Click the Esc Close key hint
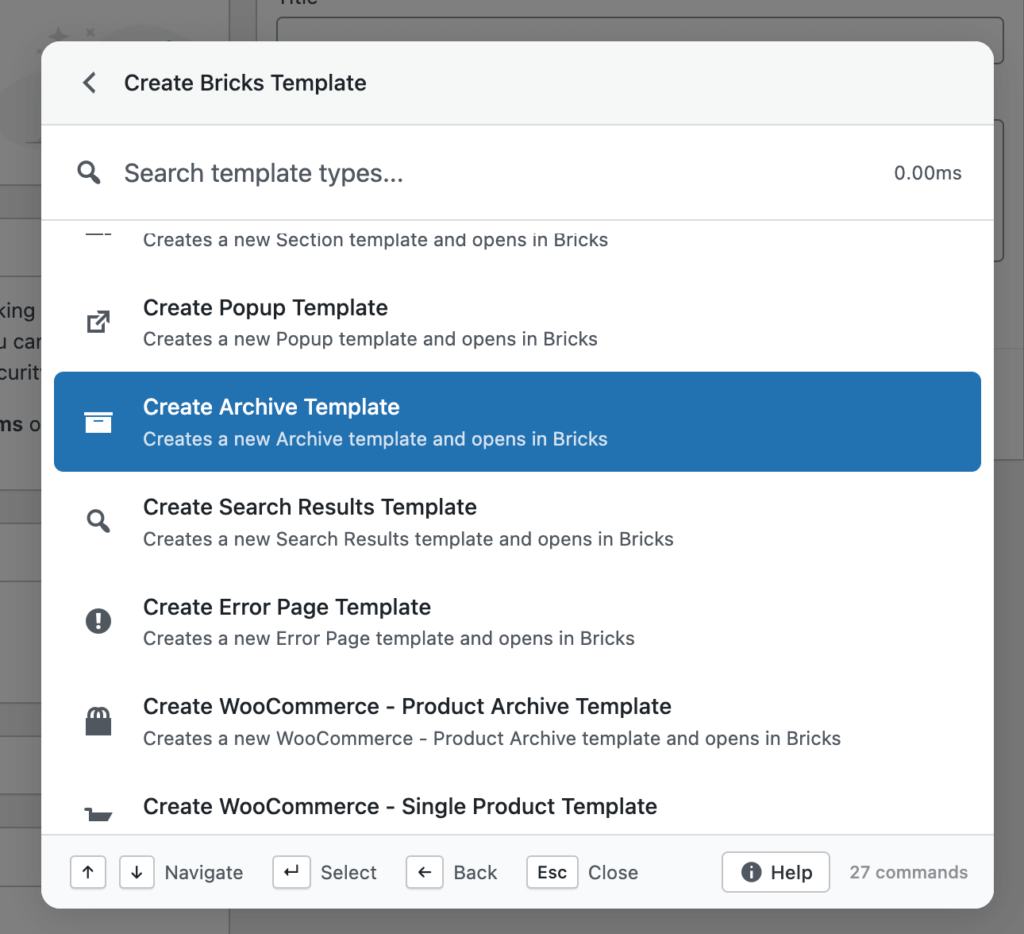This screenshot has width=1024, height=934. 551,872
